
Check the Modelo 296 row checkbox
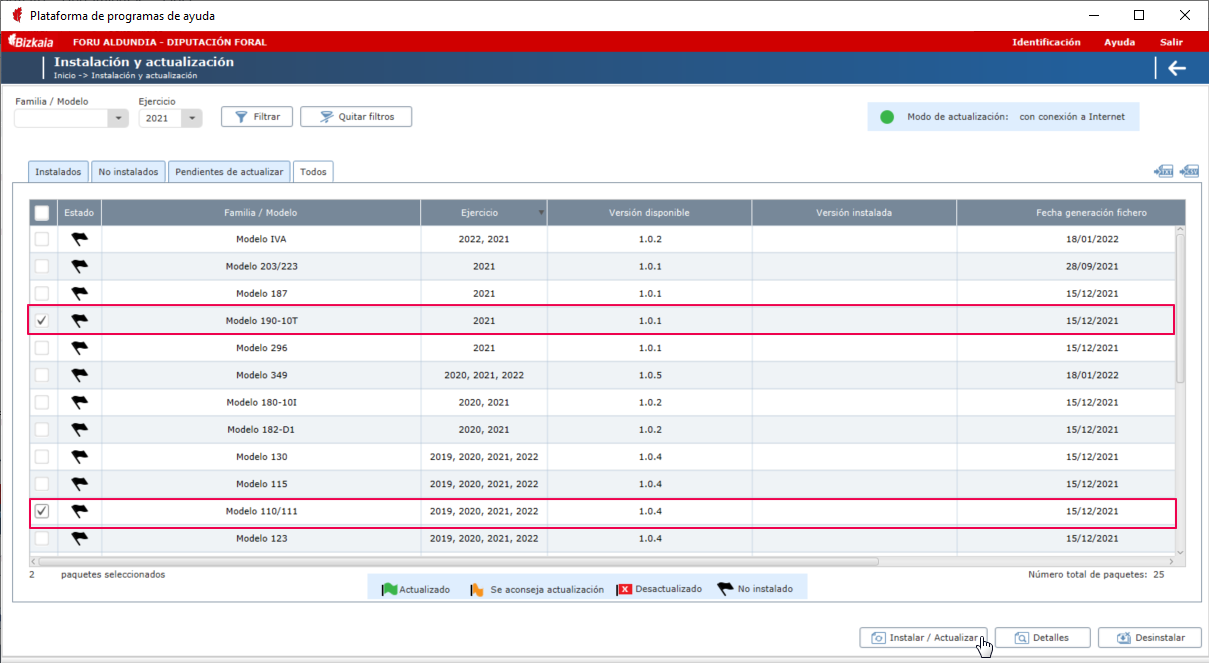(x=42, y=348)
